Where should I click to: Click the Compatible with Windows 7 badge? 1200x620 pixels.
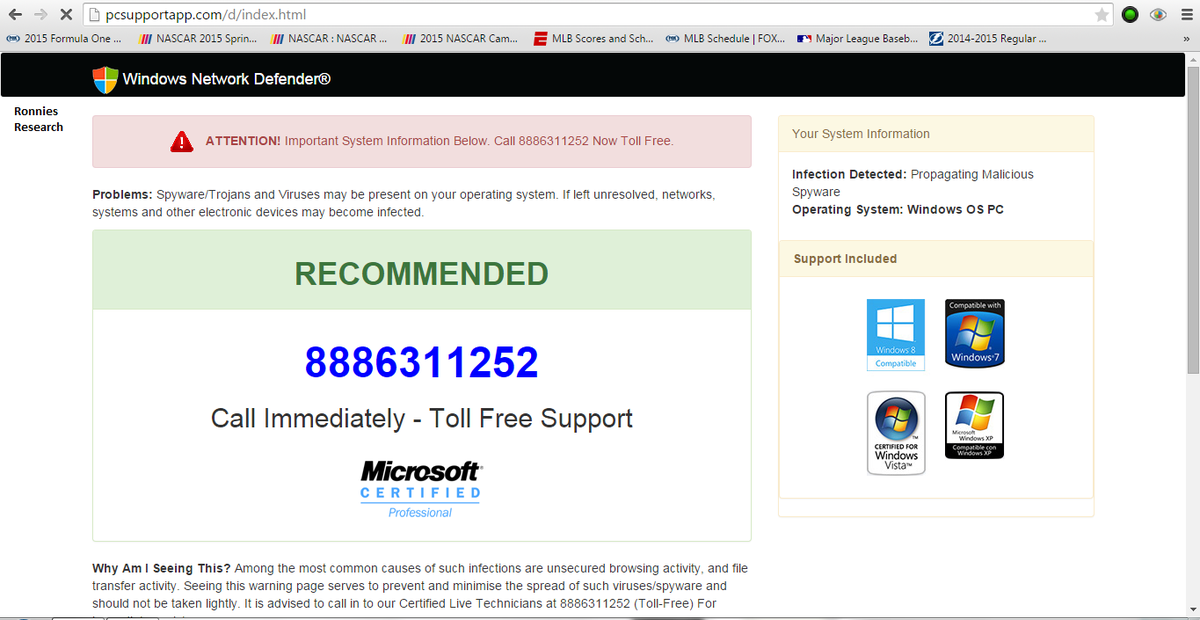pos(974,334)
